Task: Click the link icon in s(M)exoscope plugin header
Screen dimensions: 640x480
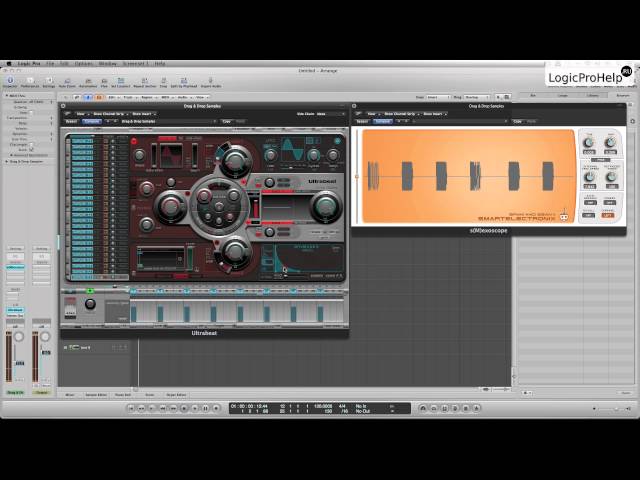Action: point(358,114)
